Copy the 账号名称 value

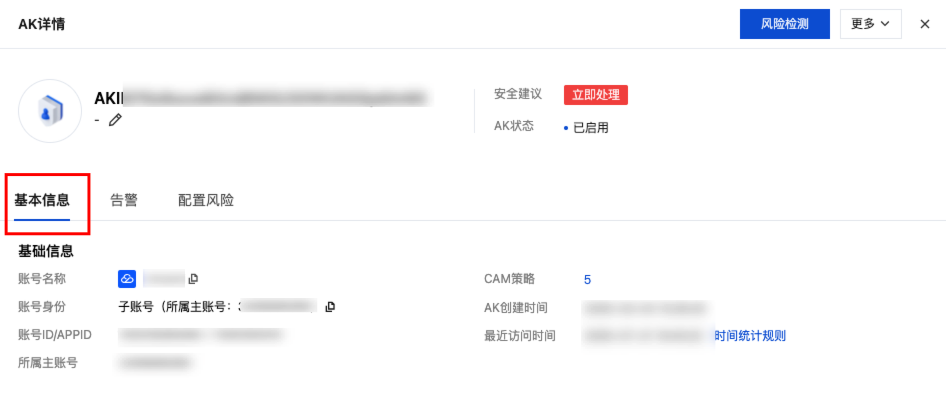click(194, 278)
